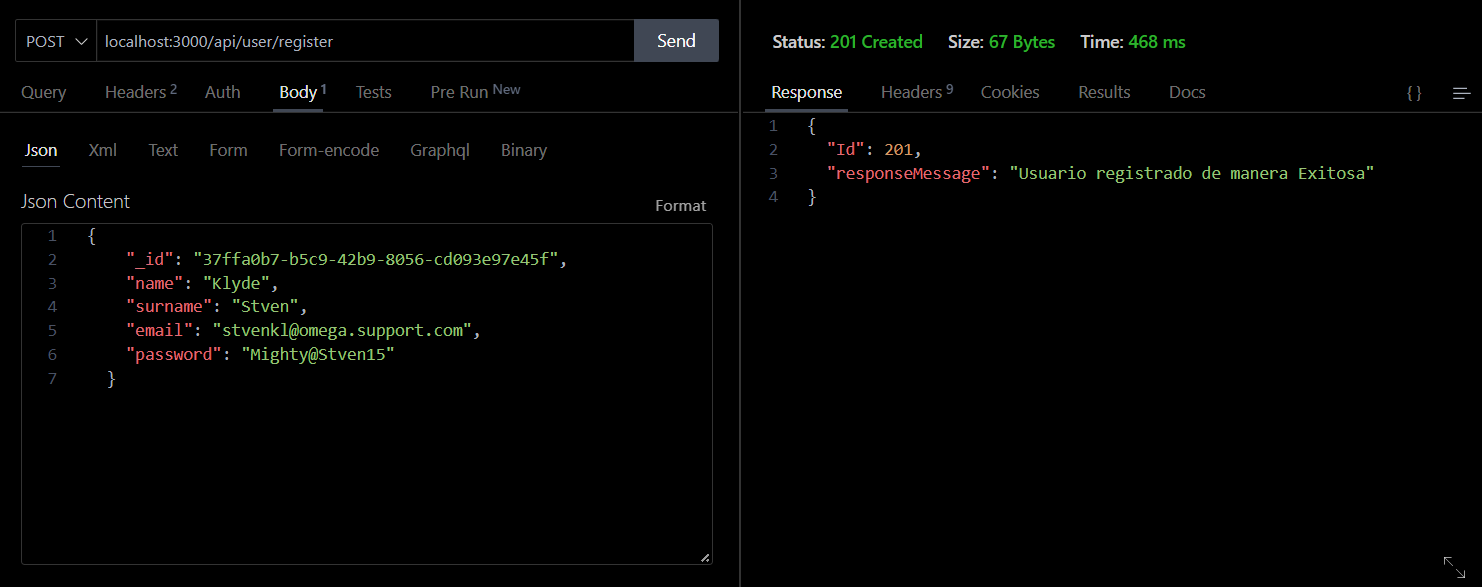The height and width of the screenshot is (587, 1482).
Task: Select the Binary body type
Action: coord(524,150)
